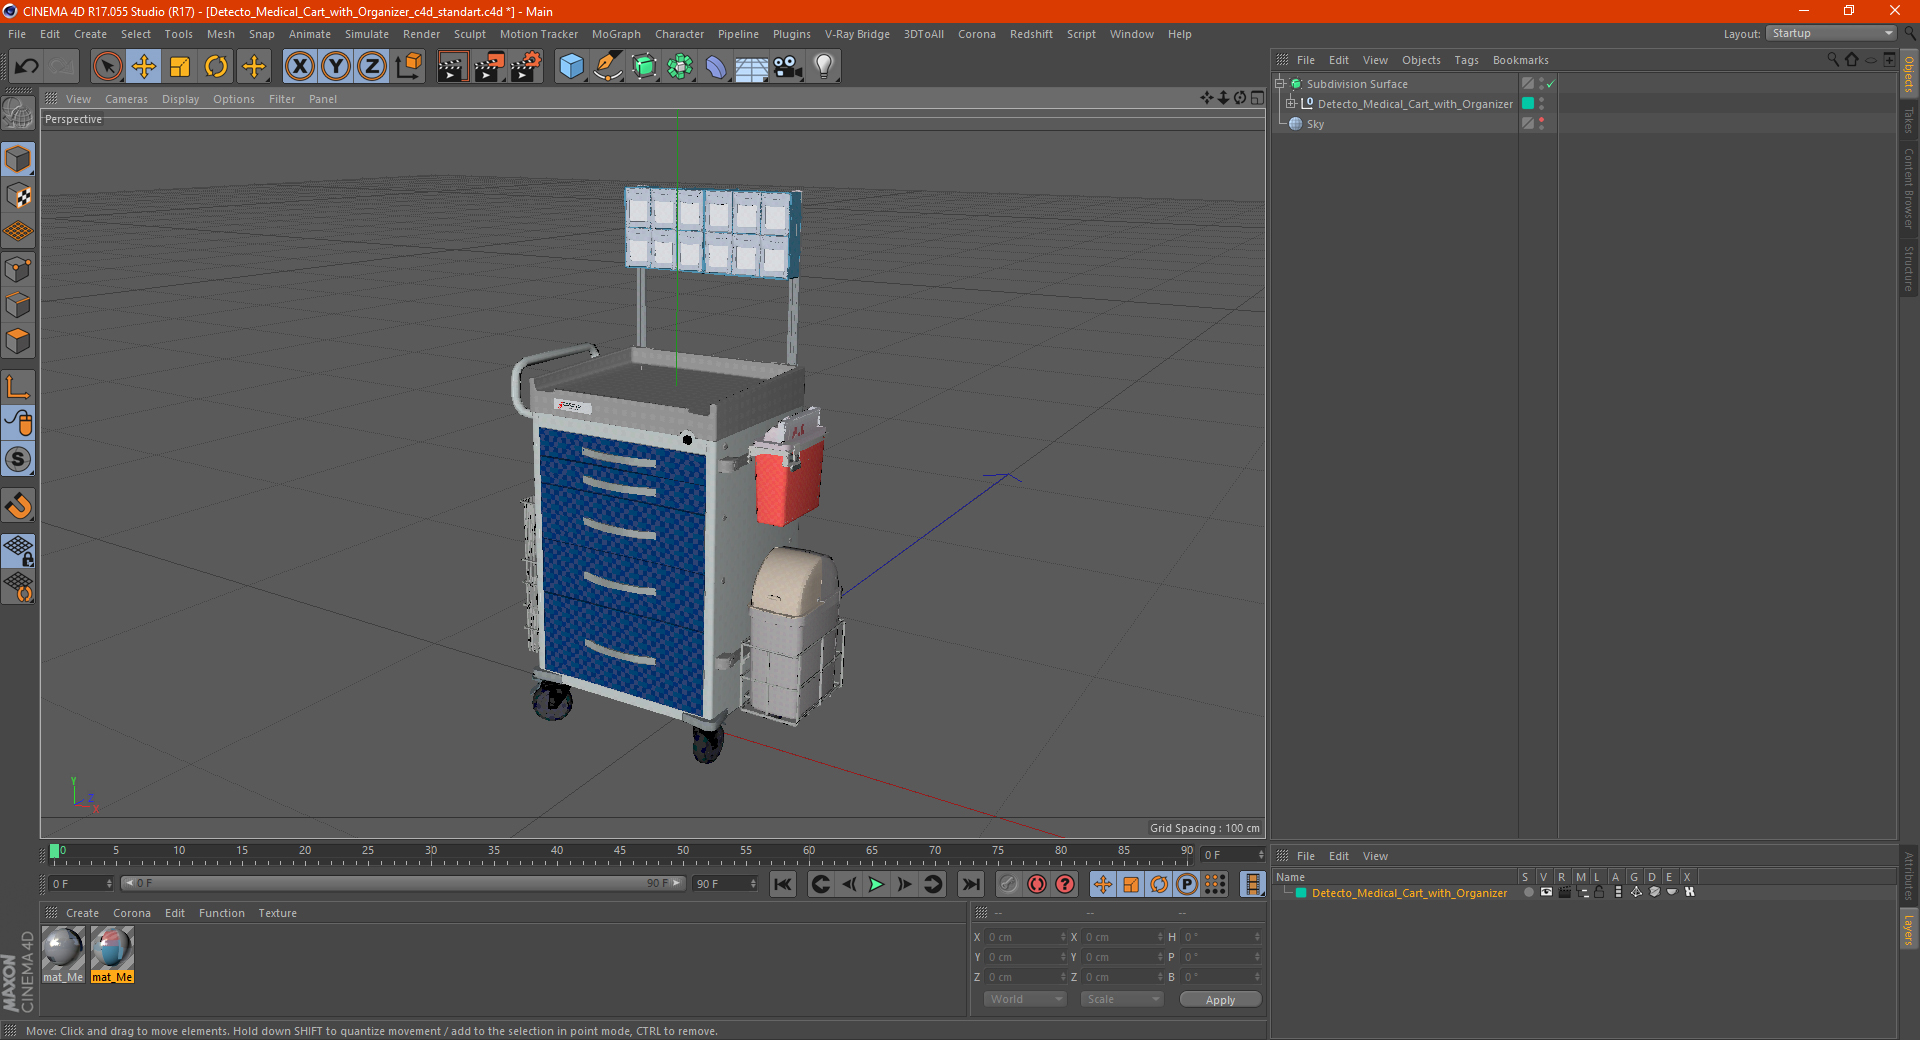Image resolution: width=1920 pixels, height=1040 pixels.
Task: Add a Subdivision Surface generator
Action: coord(644,67)
